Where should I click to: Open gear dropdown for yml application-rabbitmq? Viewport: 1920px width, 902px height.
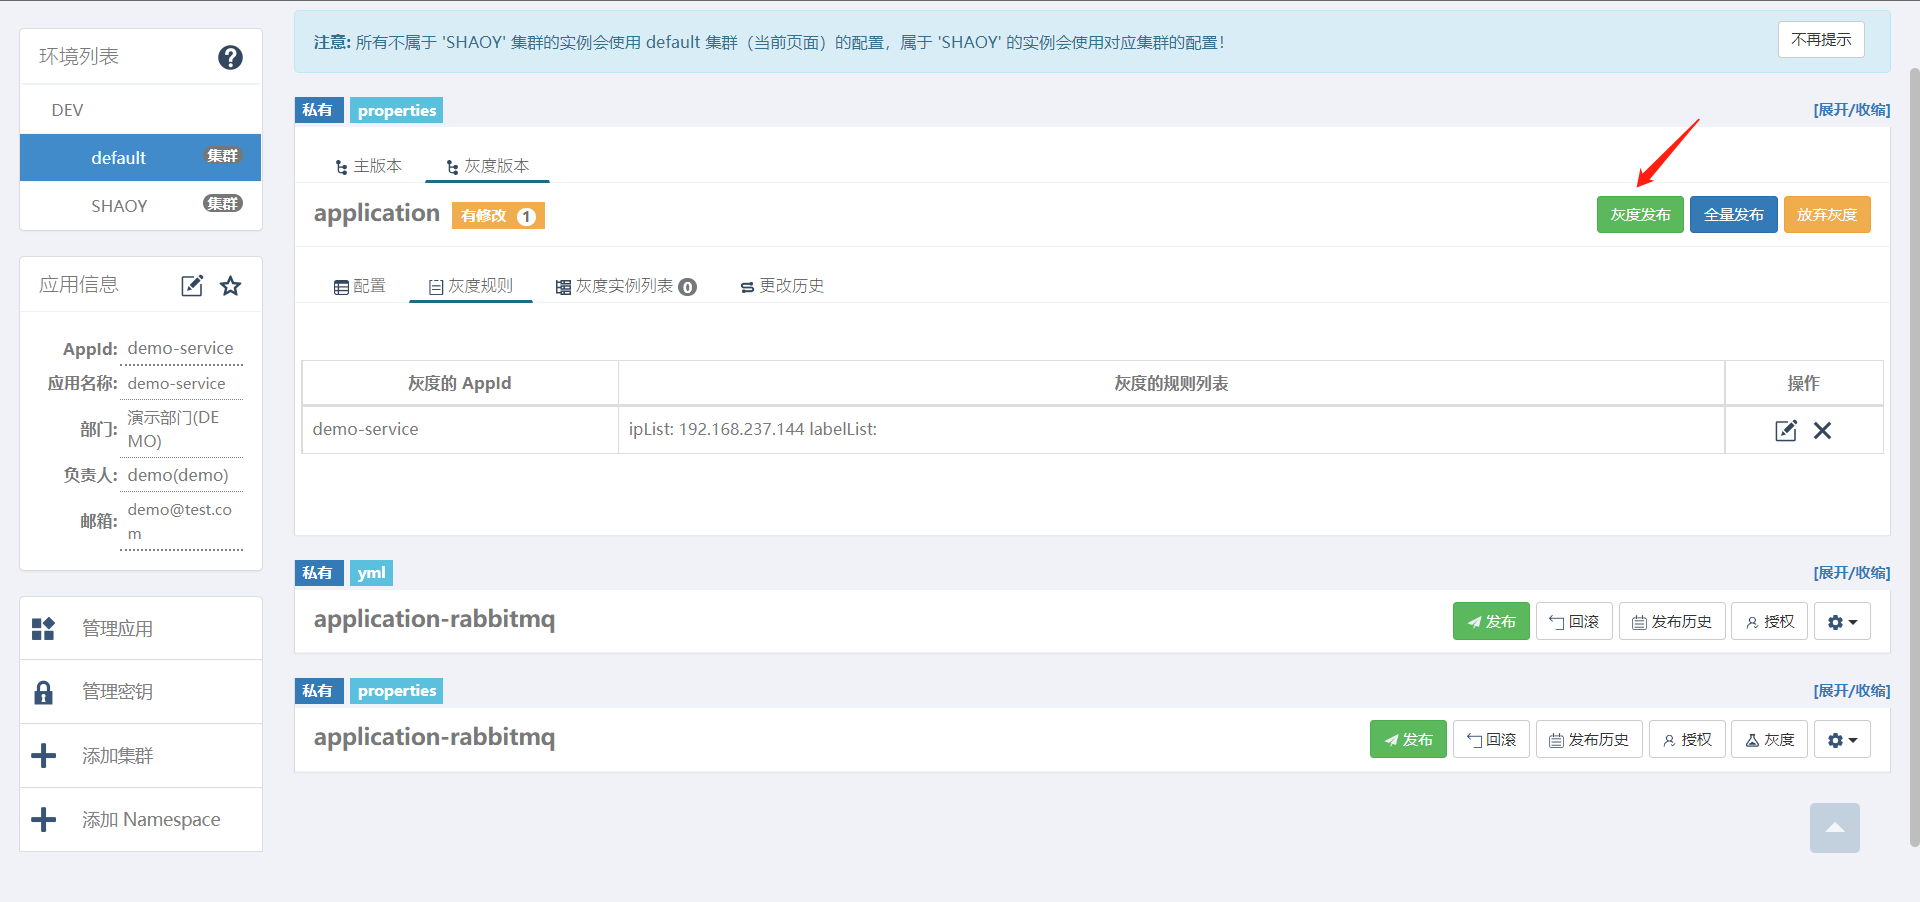click(x=1841, y=622)
